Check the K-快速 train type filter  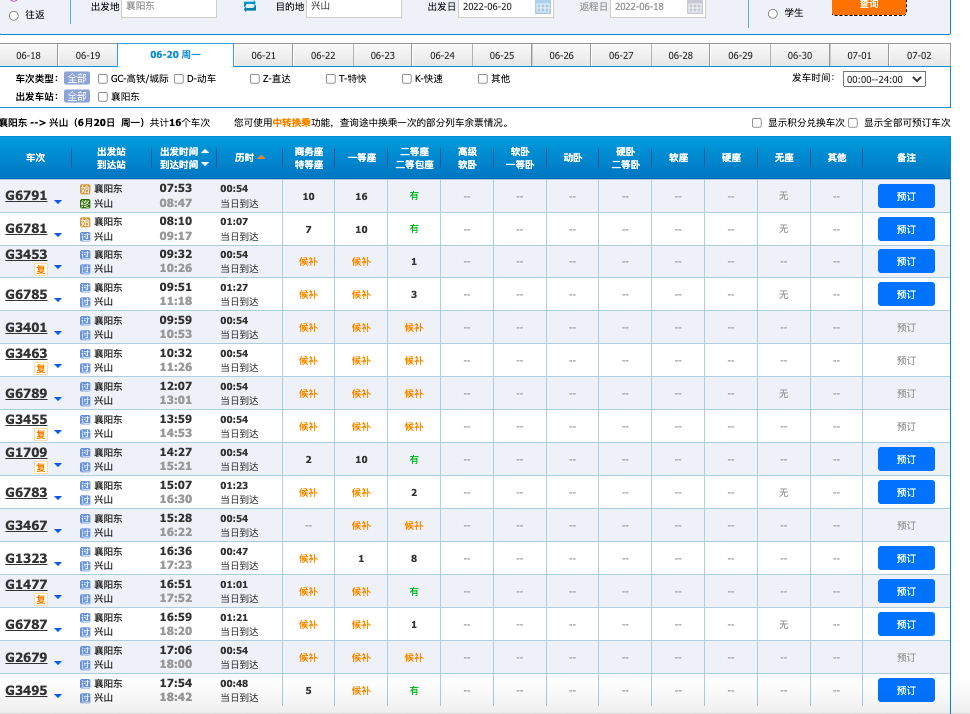pyautogui.click(x=407, y=79)
